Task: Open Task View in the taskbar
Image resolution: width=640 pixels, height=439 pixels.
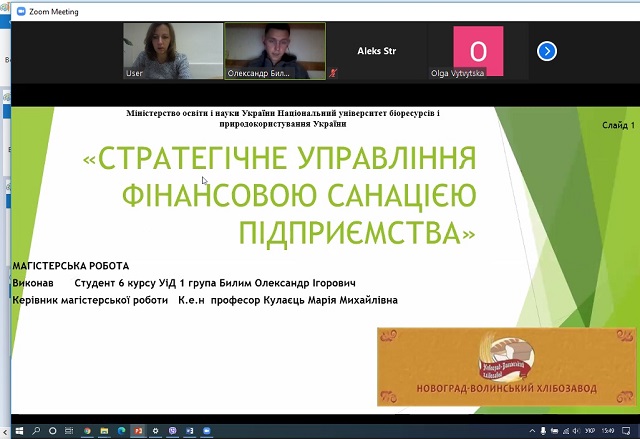Action: 69,431
